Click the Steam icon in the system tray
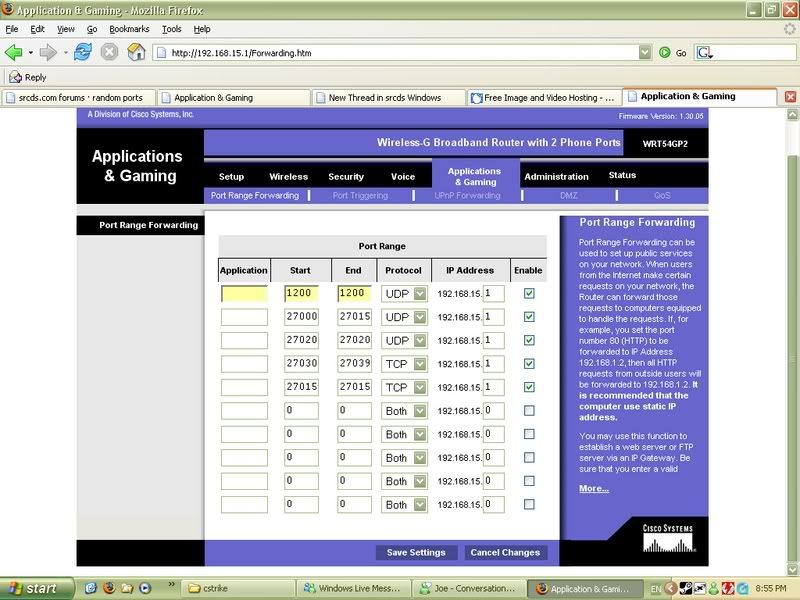 [x=685, y=588]
